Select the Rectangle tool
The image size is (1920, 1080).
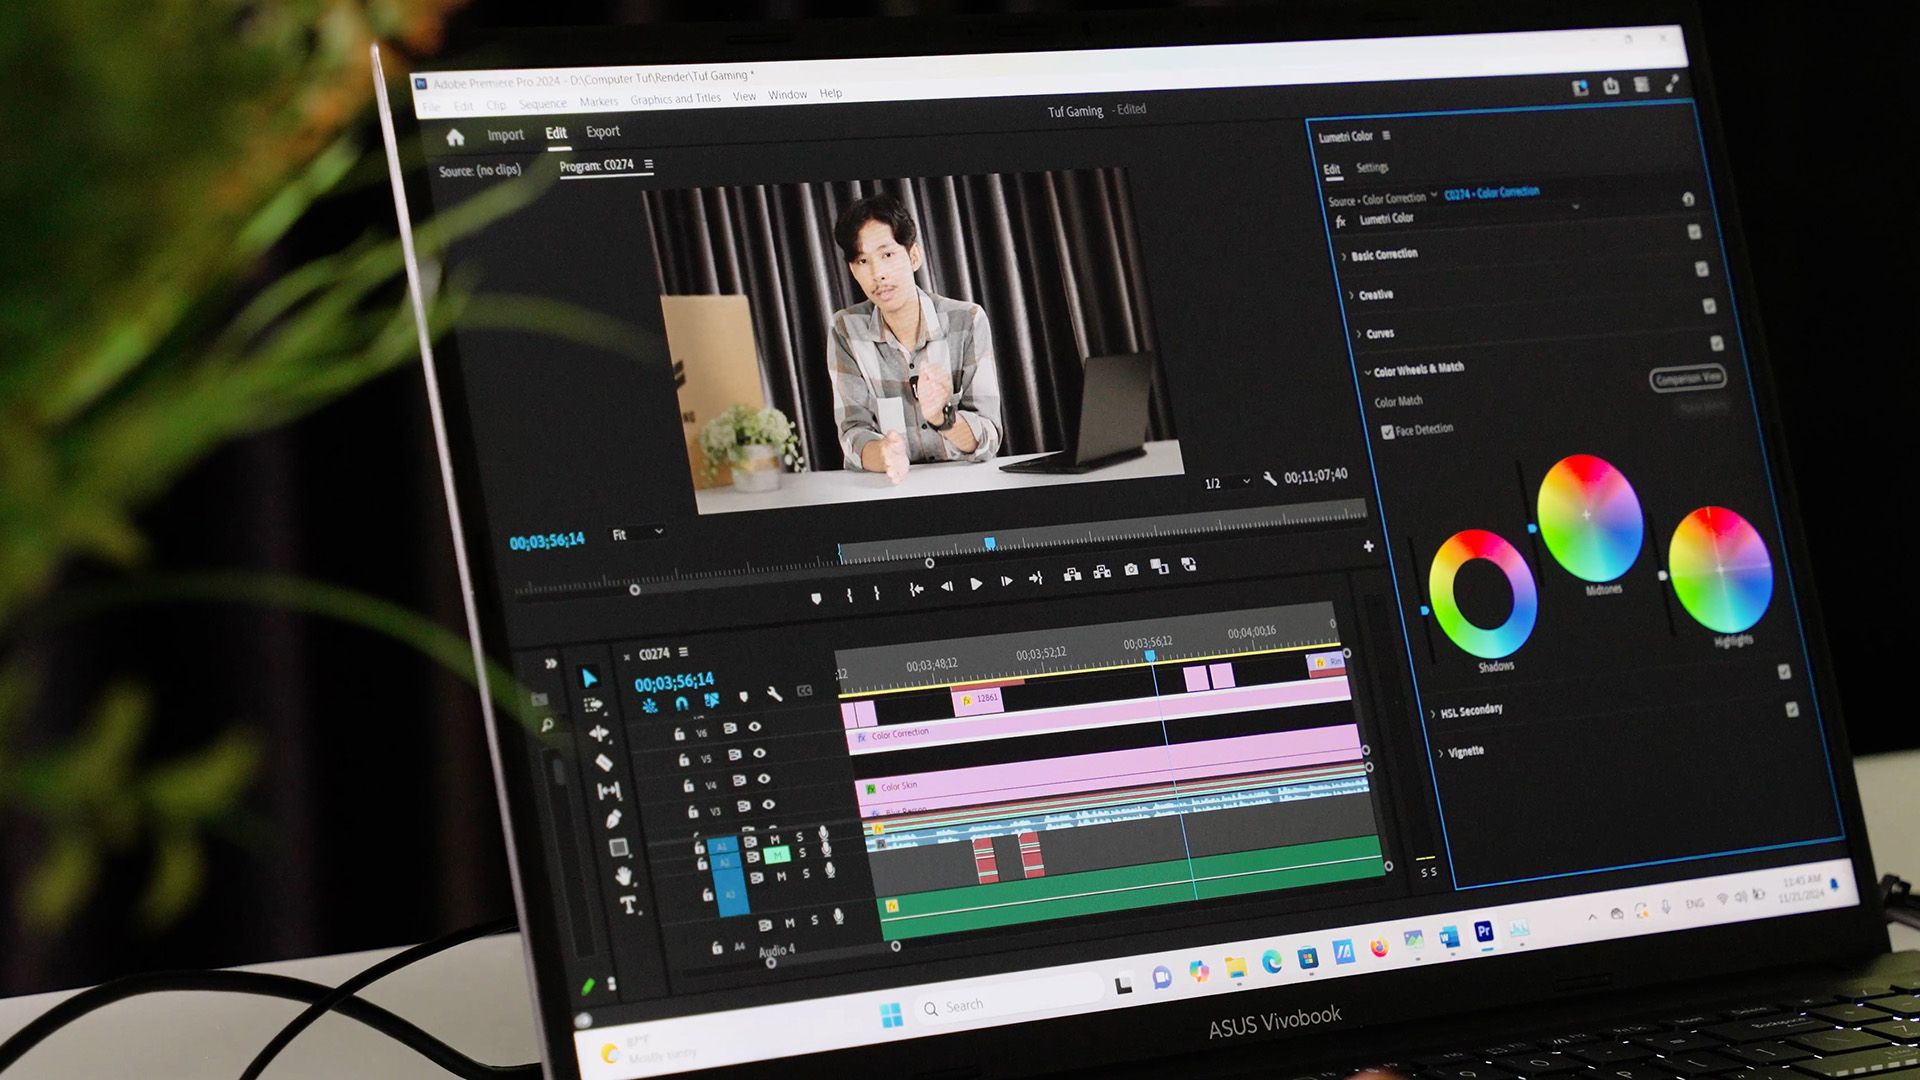pos(618,848)
